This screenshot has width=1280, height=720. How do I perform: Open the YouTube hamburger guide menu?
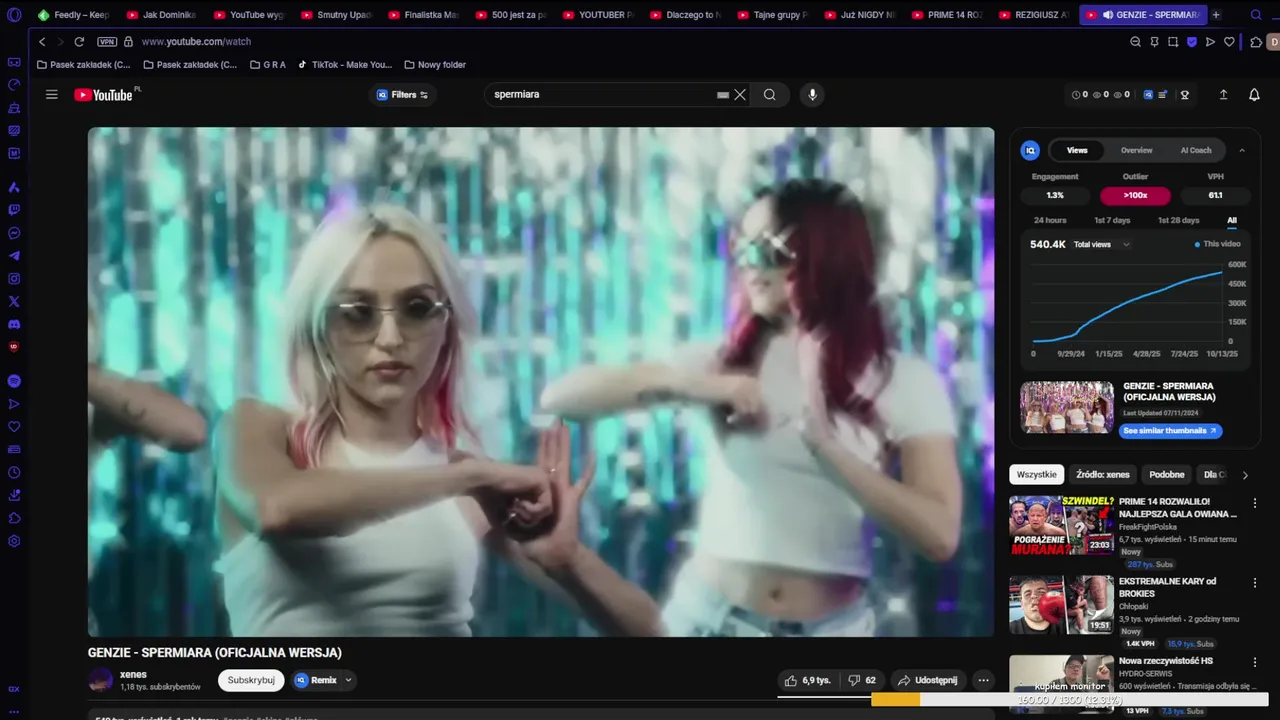pos(52,94)
